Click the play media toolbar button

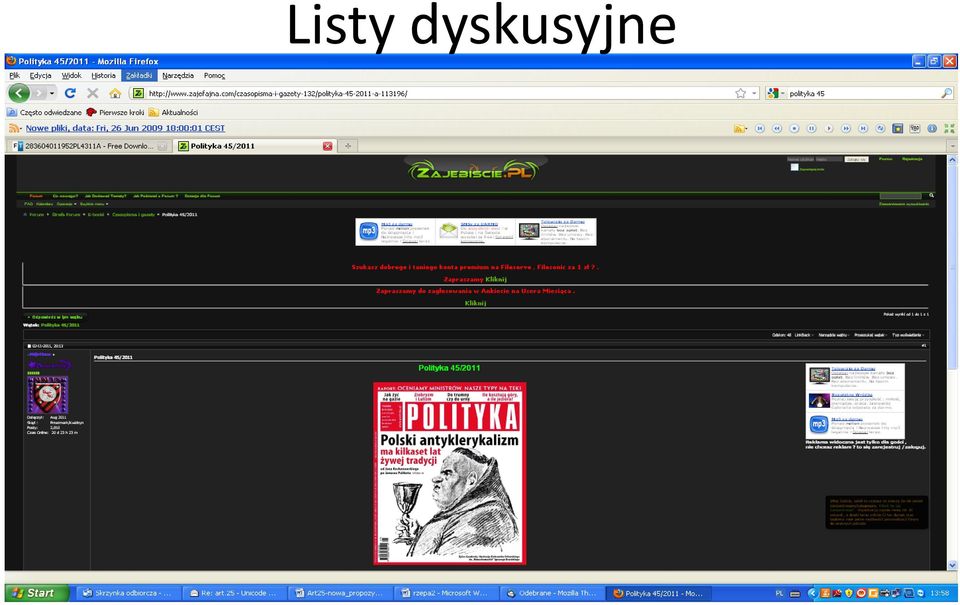tap(828, 128)
